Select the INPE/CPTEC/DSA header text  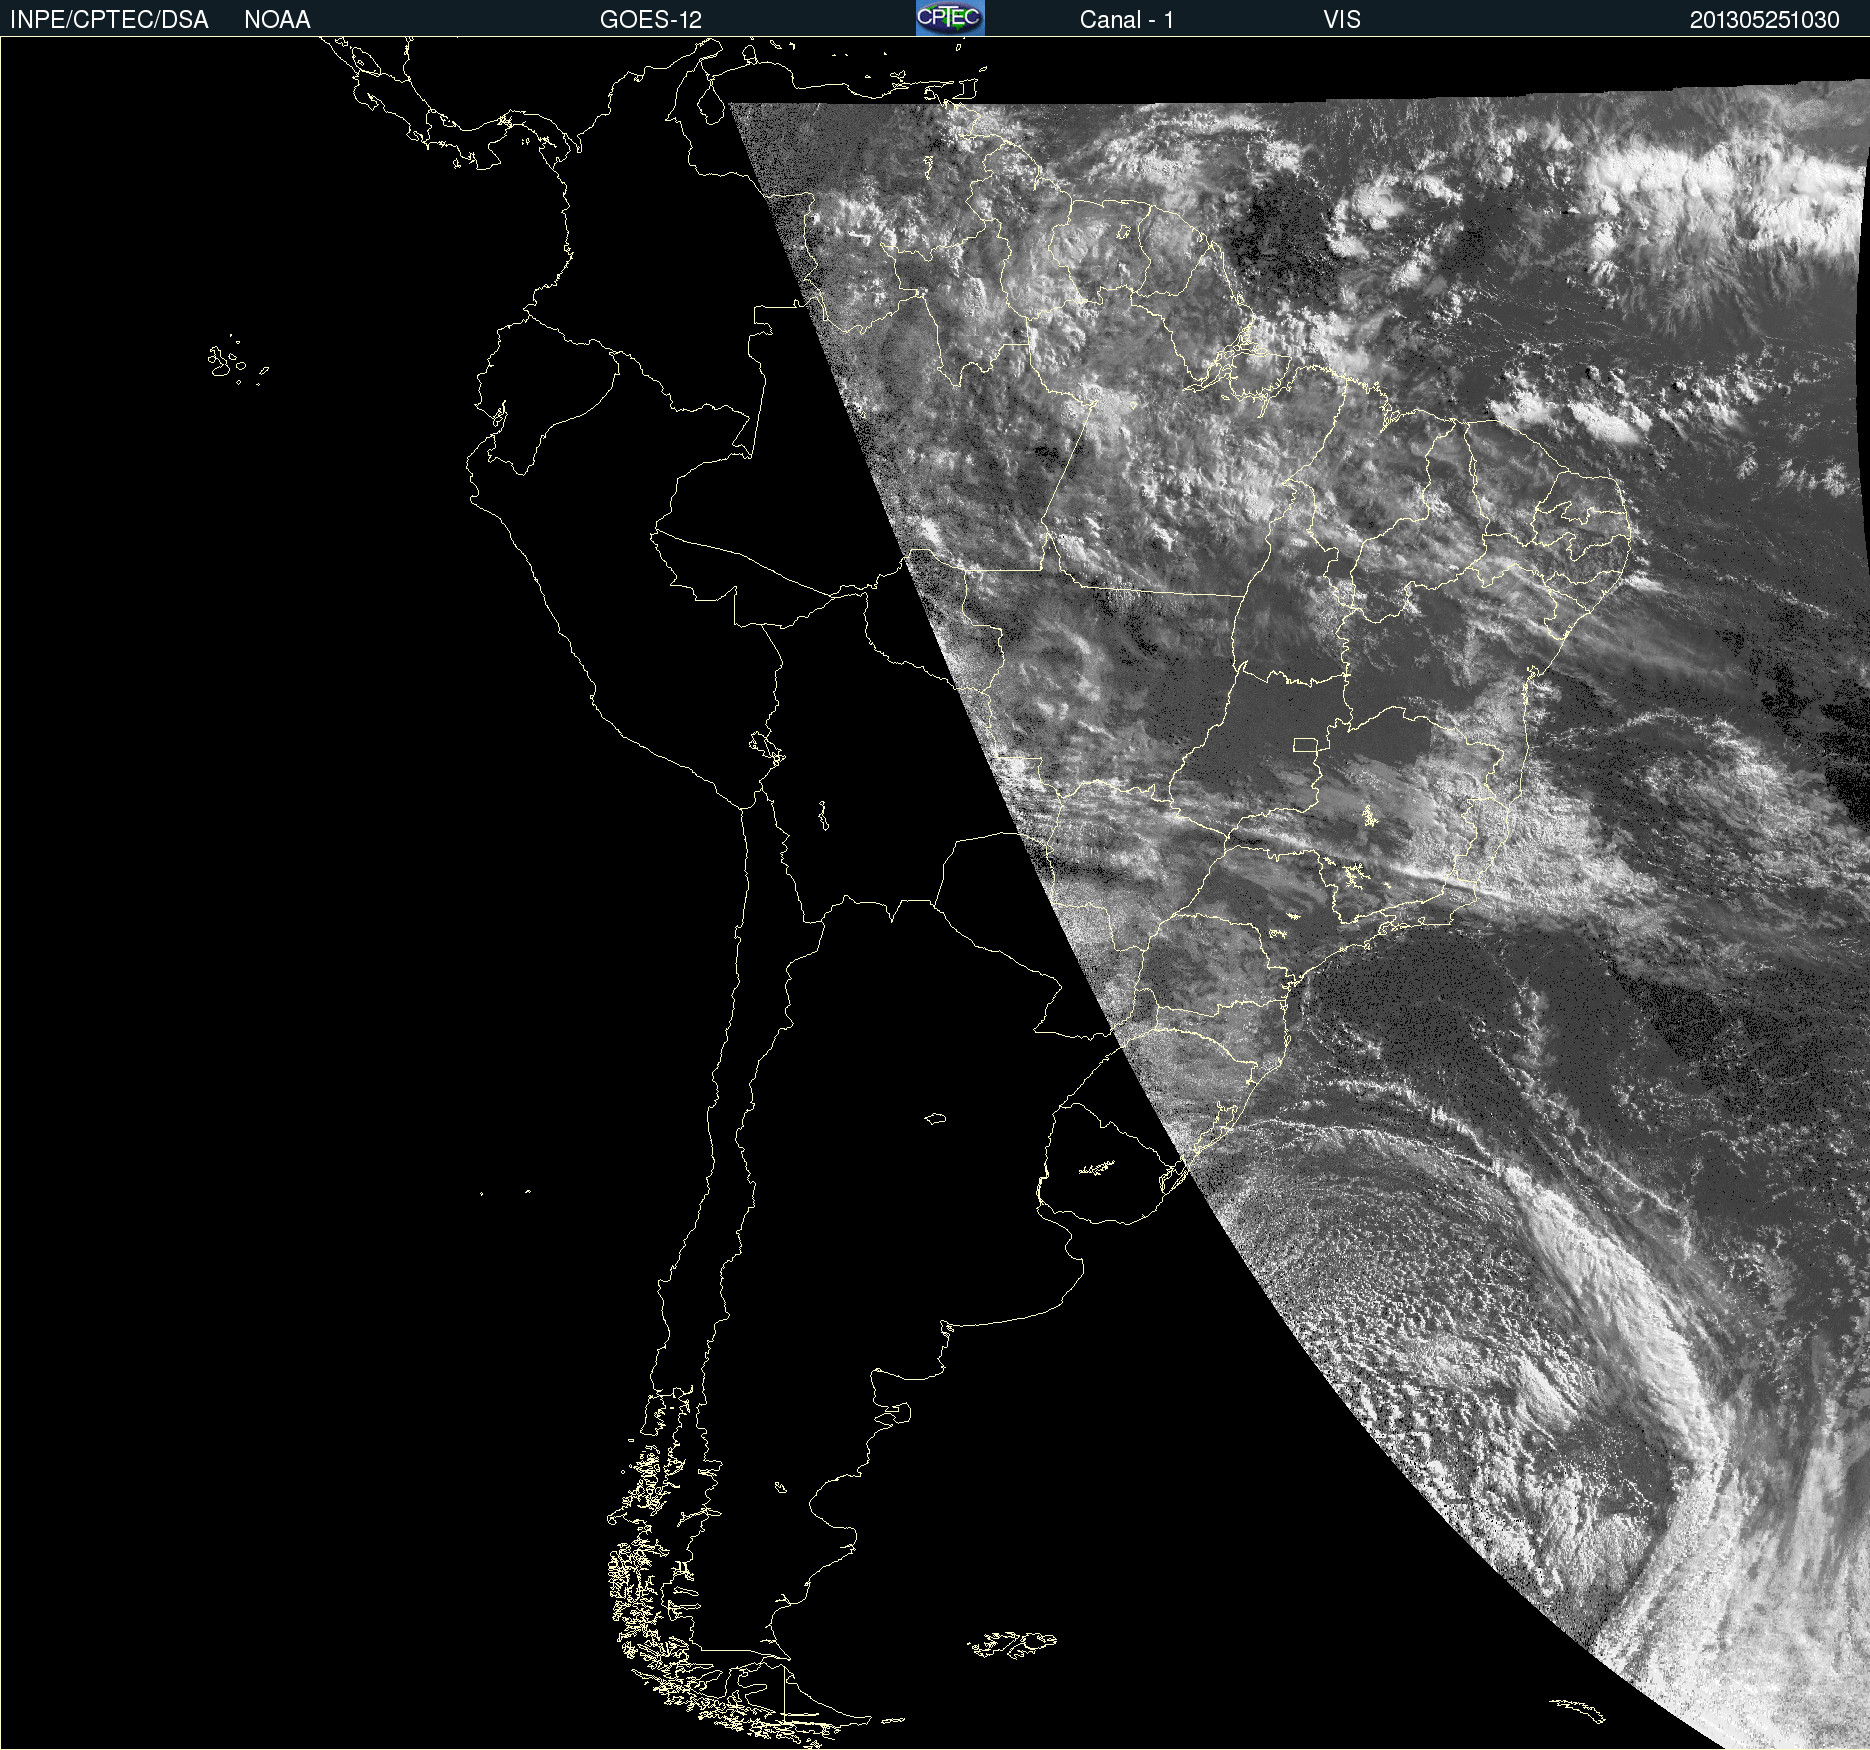109,20
